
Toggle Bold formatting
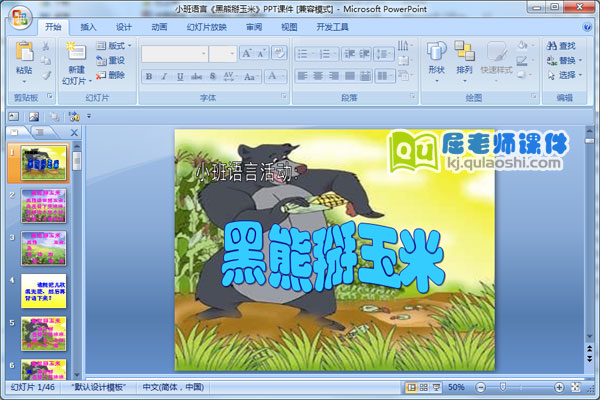[x=149, y=76]
